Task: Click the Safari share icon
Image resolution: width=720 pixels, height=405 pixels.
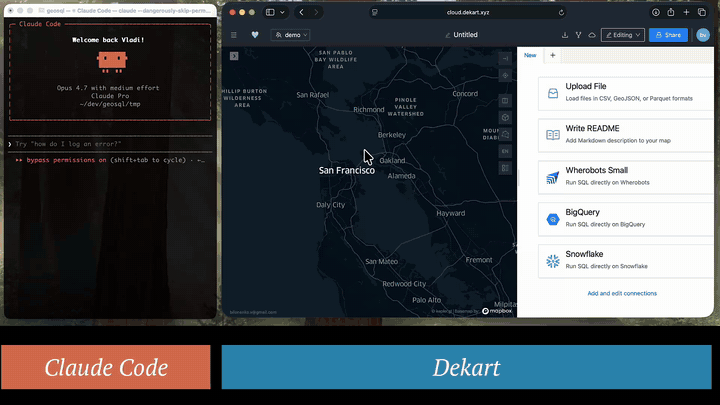Action: (671, 12)
